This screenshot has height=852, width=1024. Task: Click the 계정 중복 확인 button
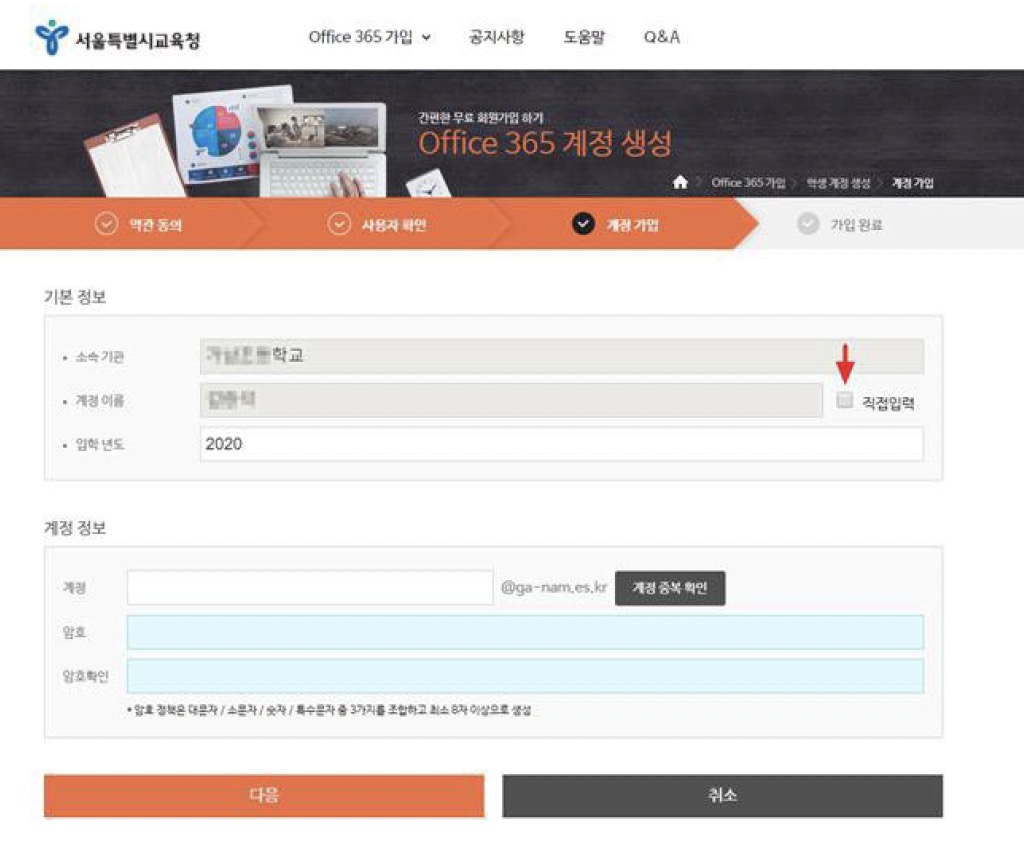670,588
